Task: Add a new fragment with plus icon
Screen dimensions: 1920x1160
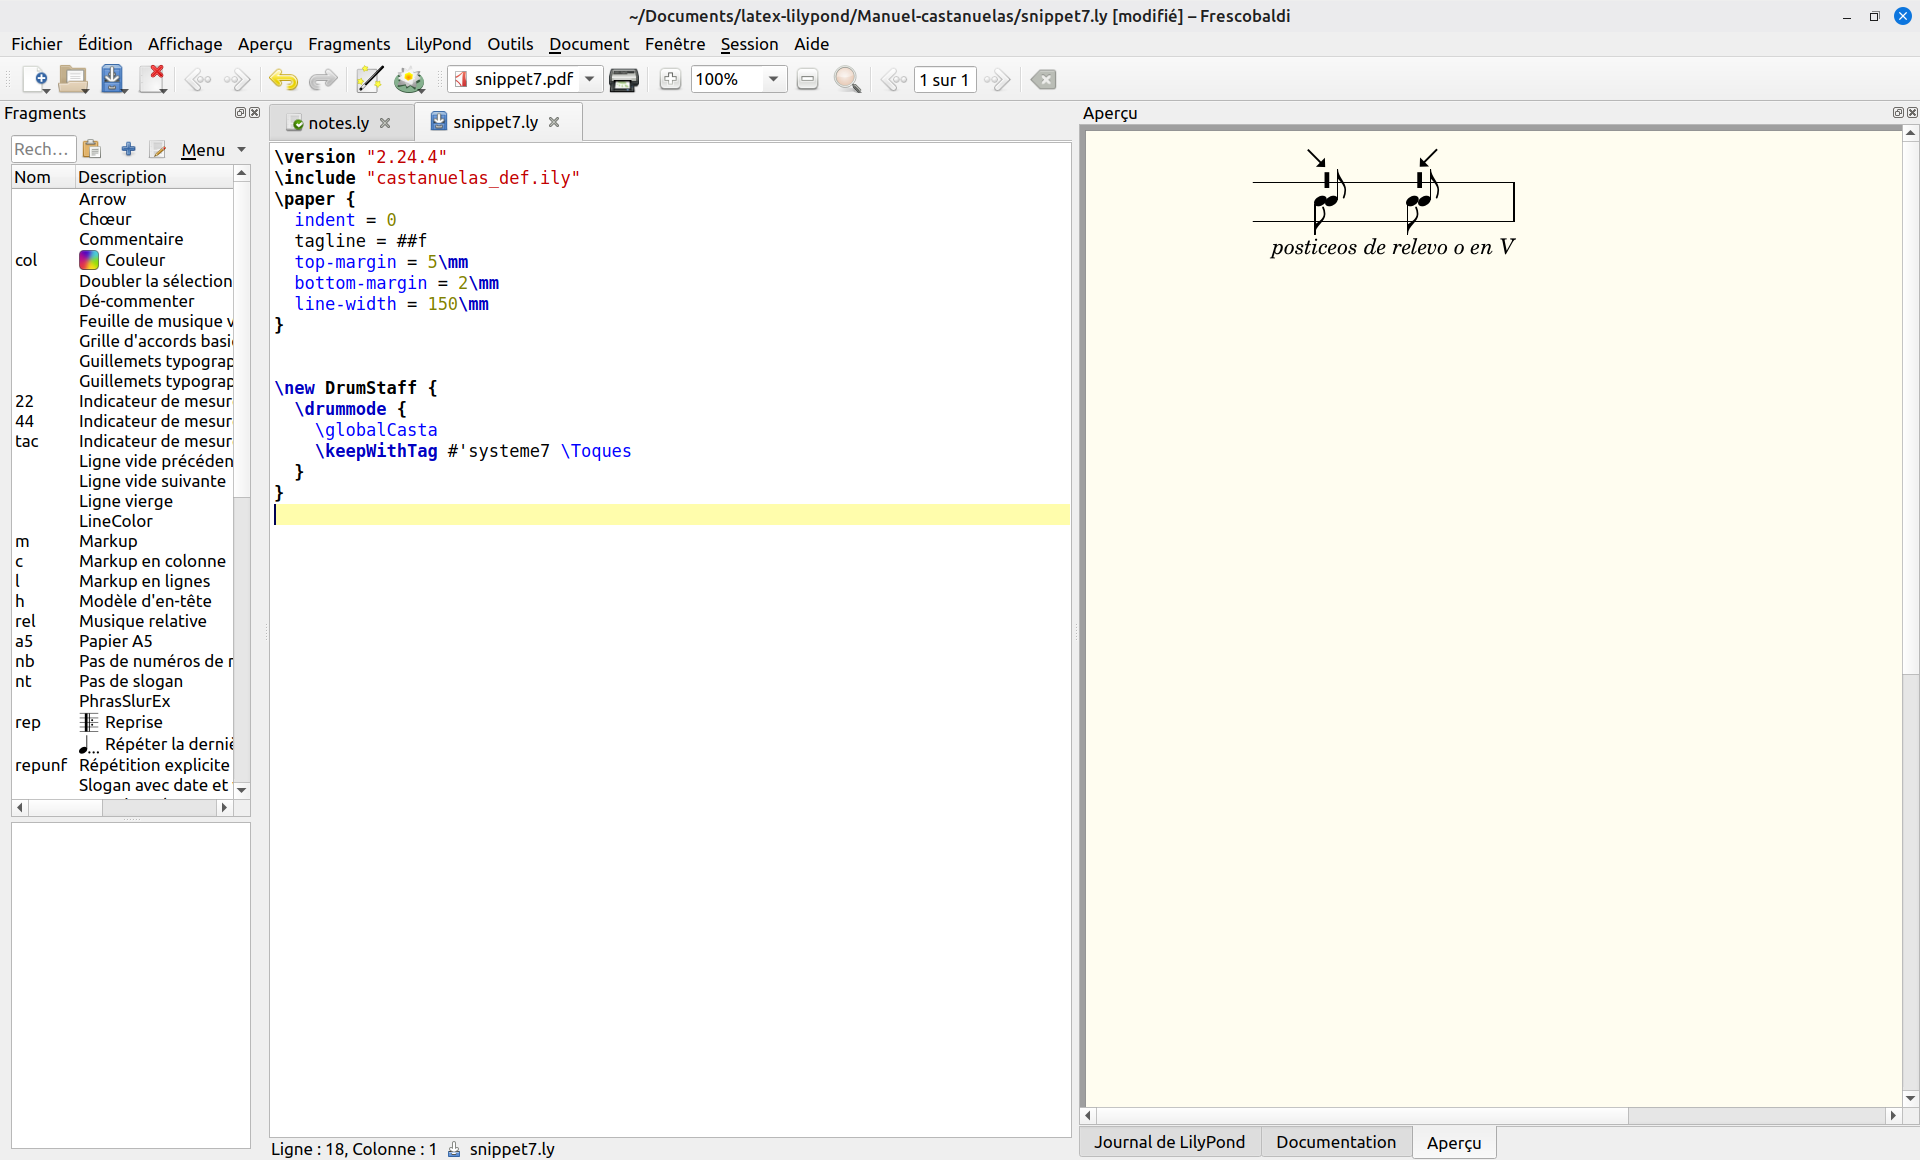Action: [x=128, y=149]
